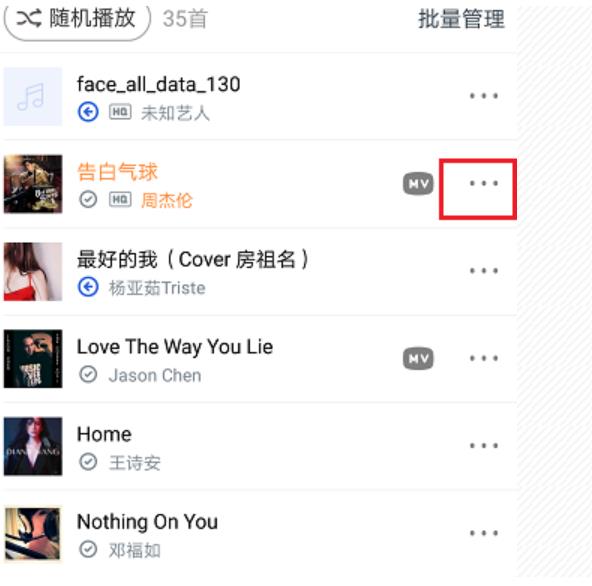This screenshot has width=592, height=586.
Task: Click the MV badge on Love The Way You Lie
Action: 418,358
